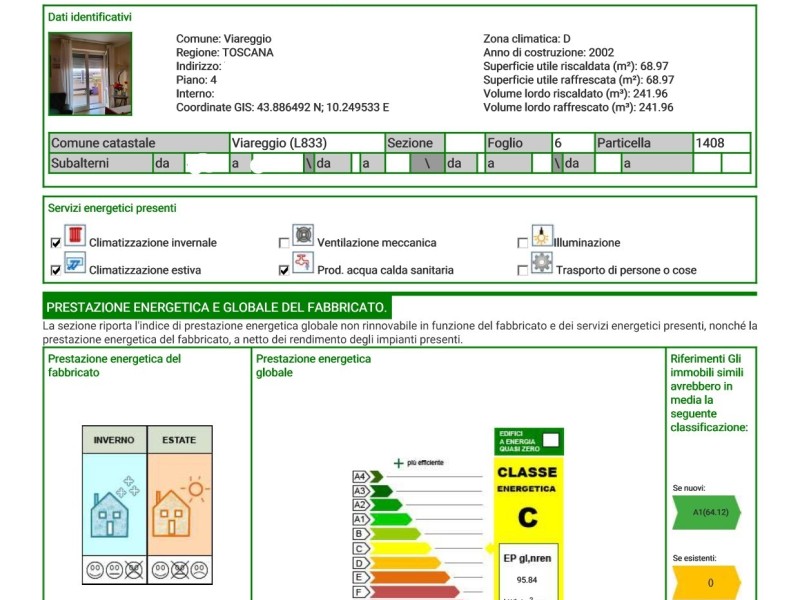Click the neutral smiley face under INVERNO
Viewport: 800px width, 600px height.
114,569
